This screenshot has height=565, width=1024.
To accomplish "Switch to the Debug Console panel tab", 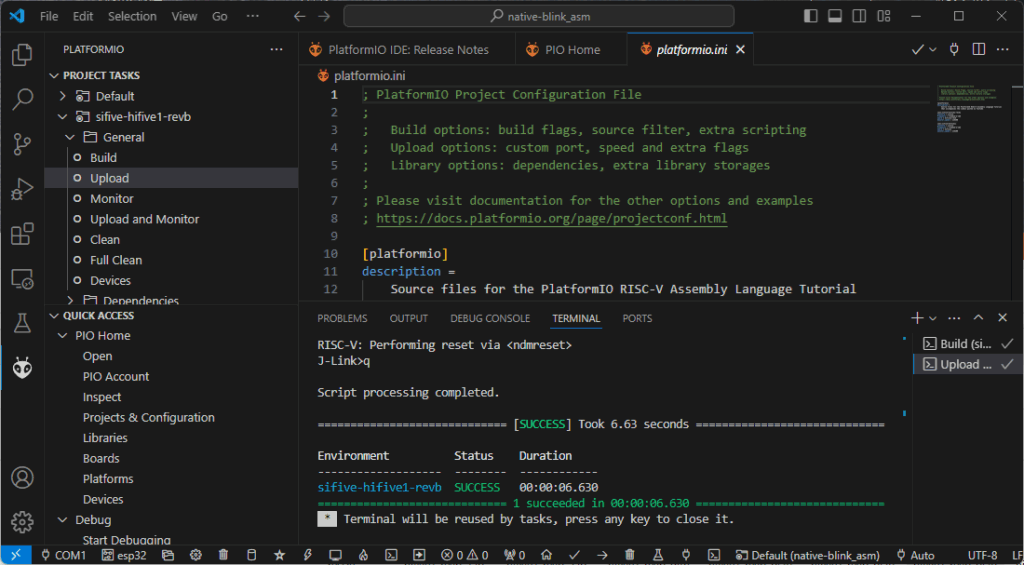I will point(490,318).
